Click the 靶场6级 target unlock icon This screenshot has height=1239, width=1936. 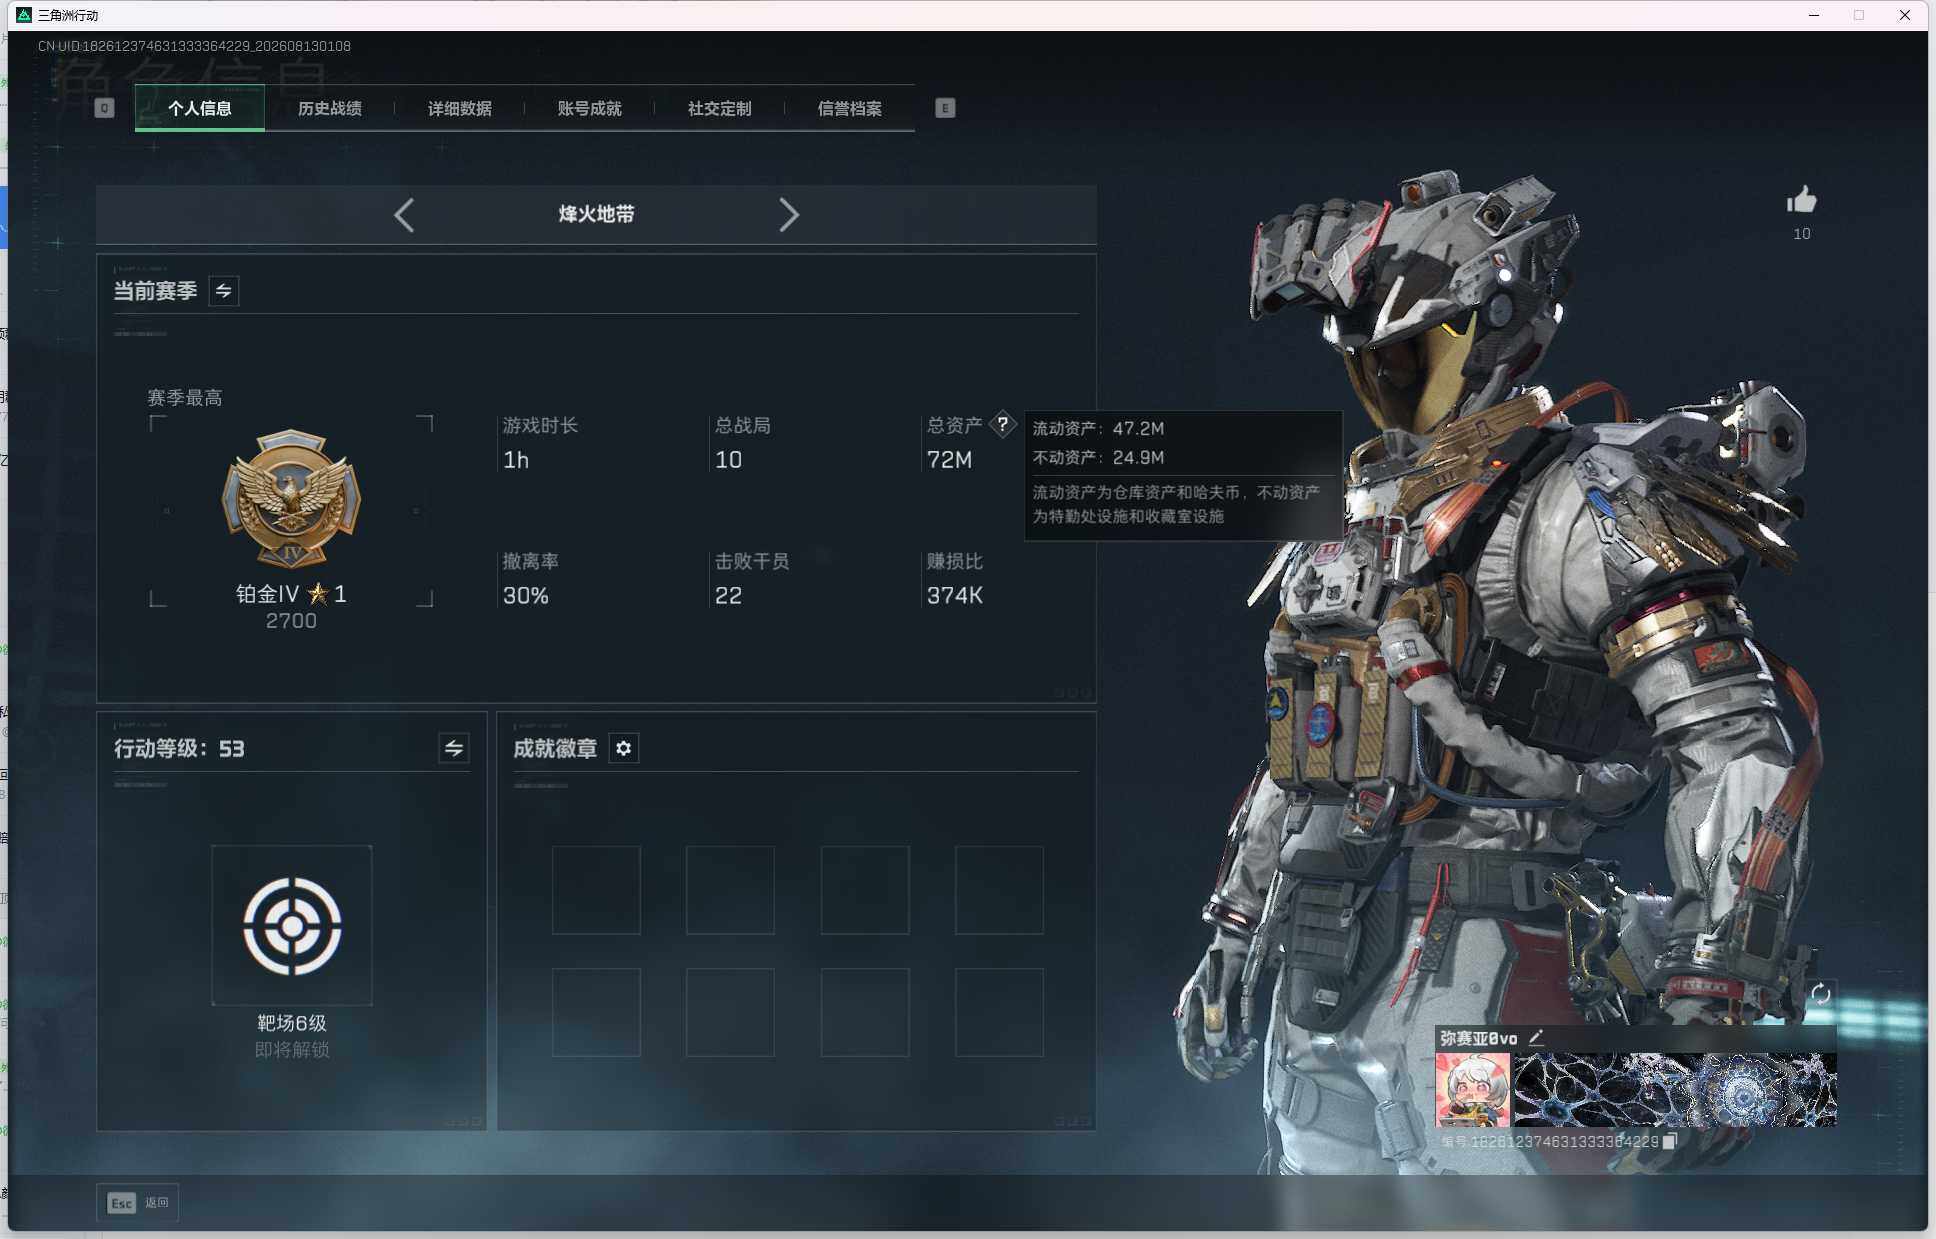pyautogui.click(x=292, y=925)
